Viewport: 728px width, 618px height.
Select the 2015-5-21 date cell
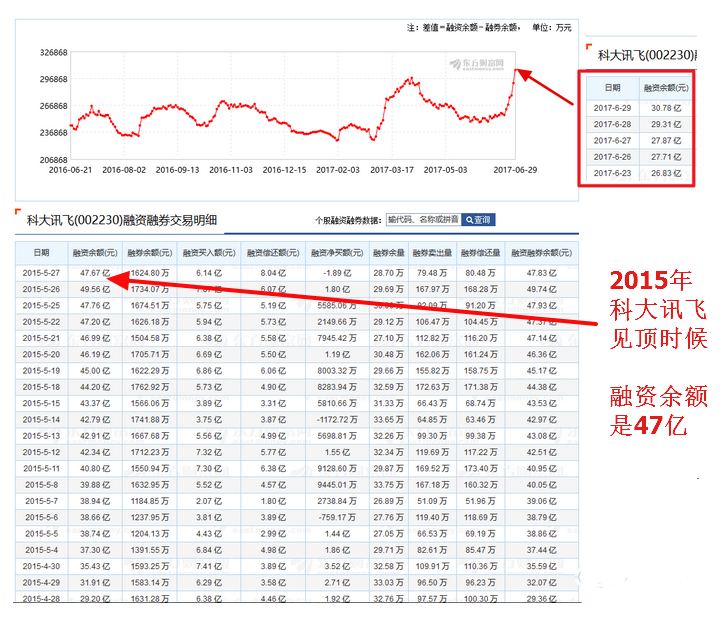tap(41, 338)
